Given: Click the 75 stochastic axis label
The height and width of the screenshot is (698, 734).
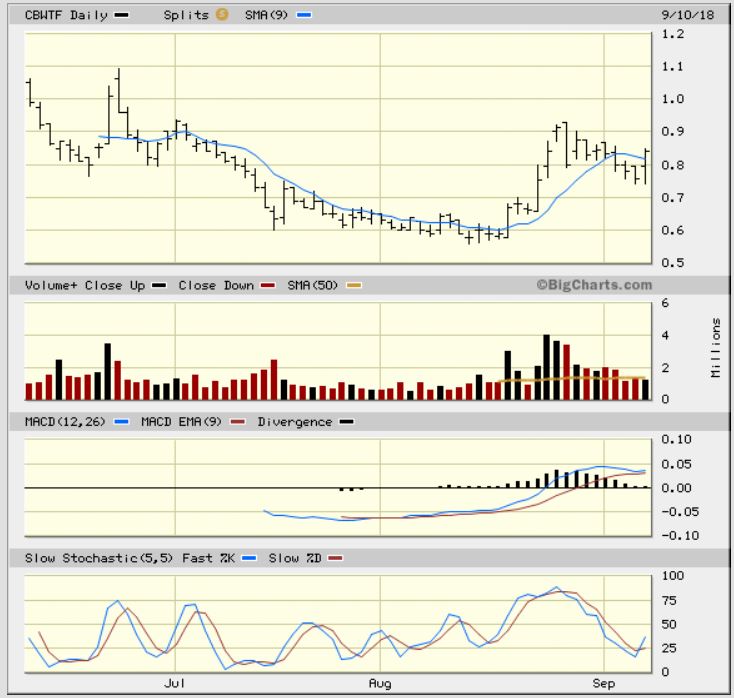Looking at the screenshot, I should (x=669, y=601).
